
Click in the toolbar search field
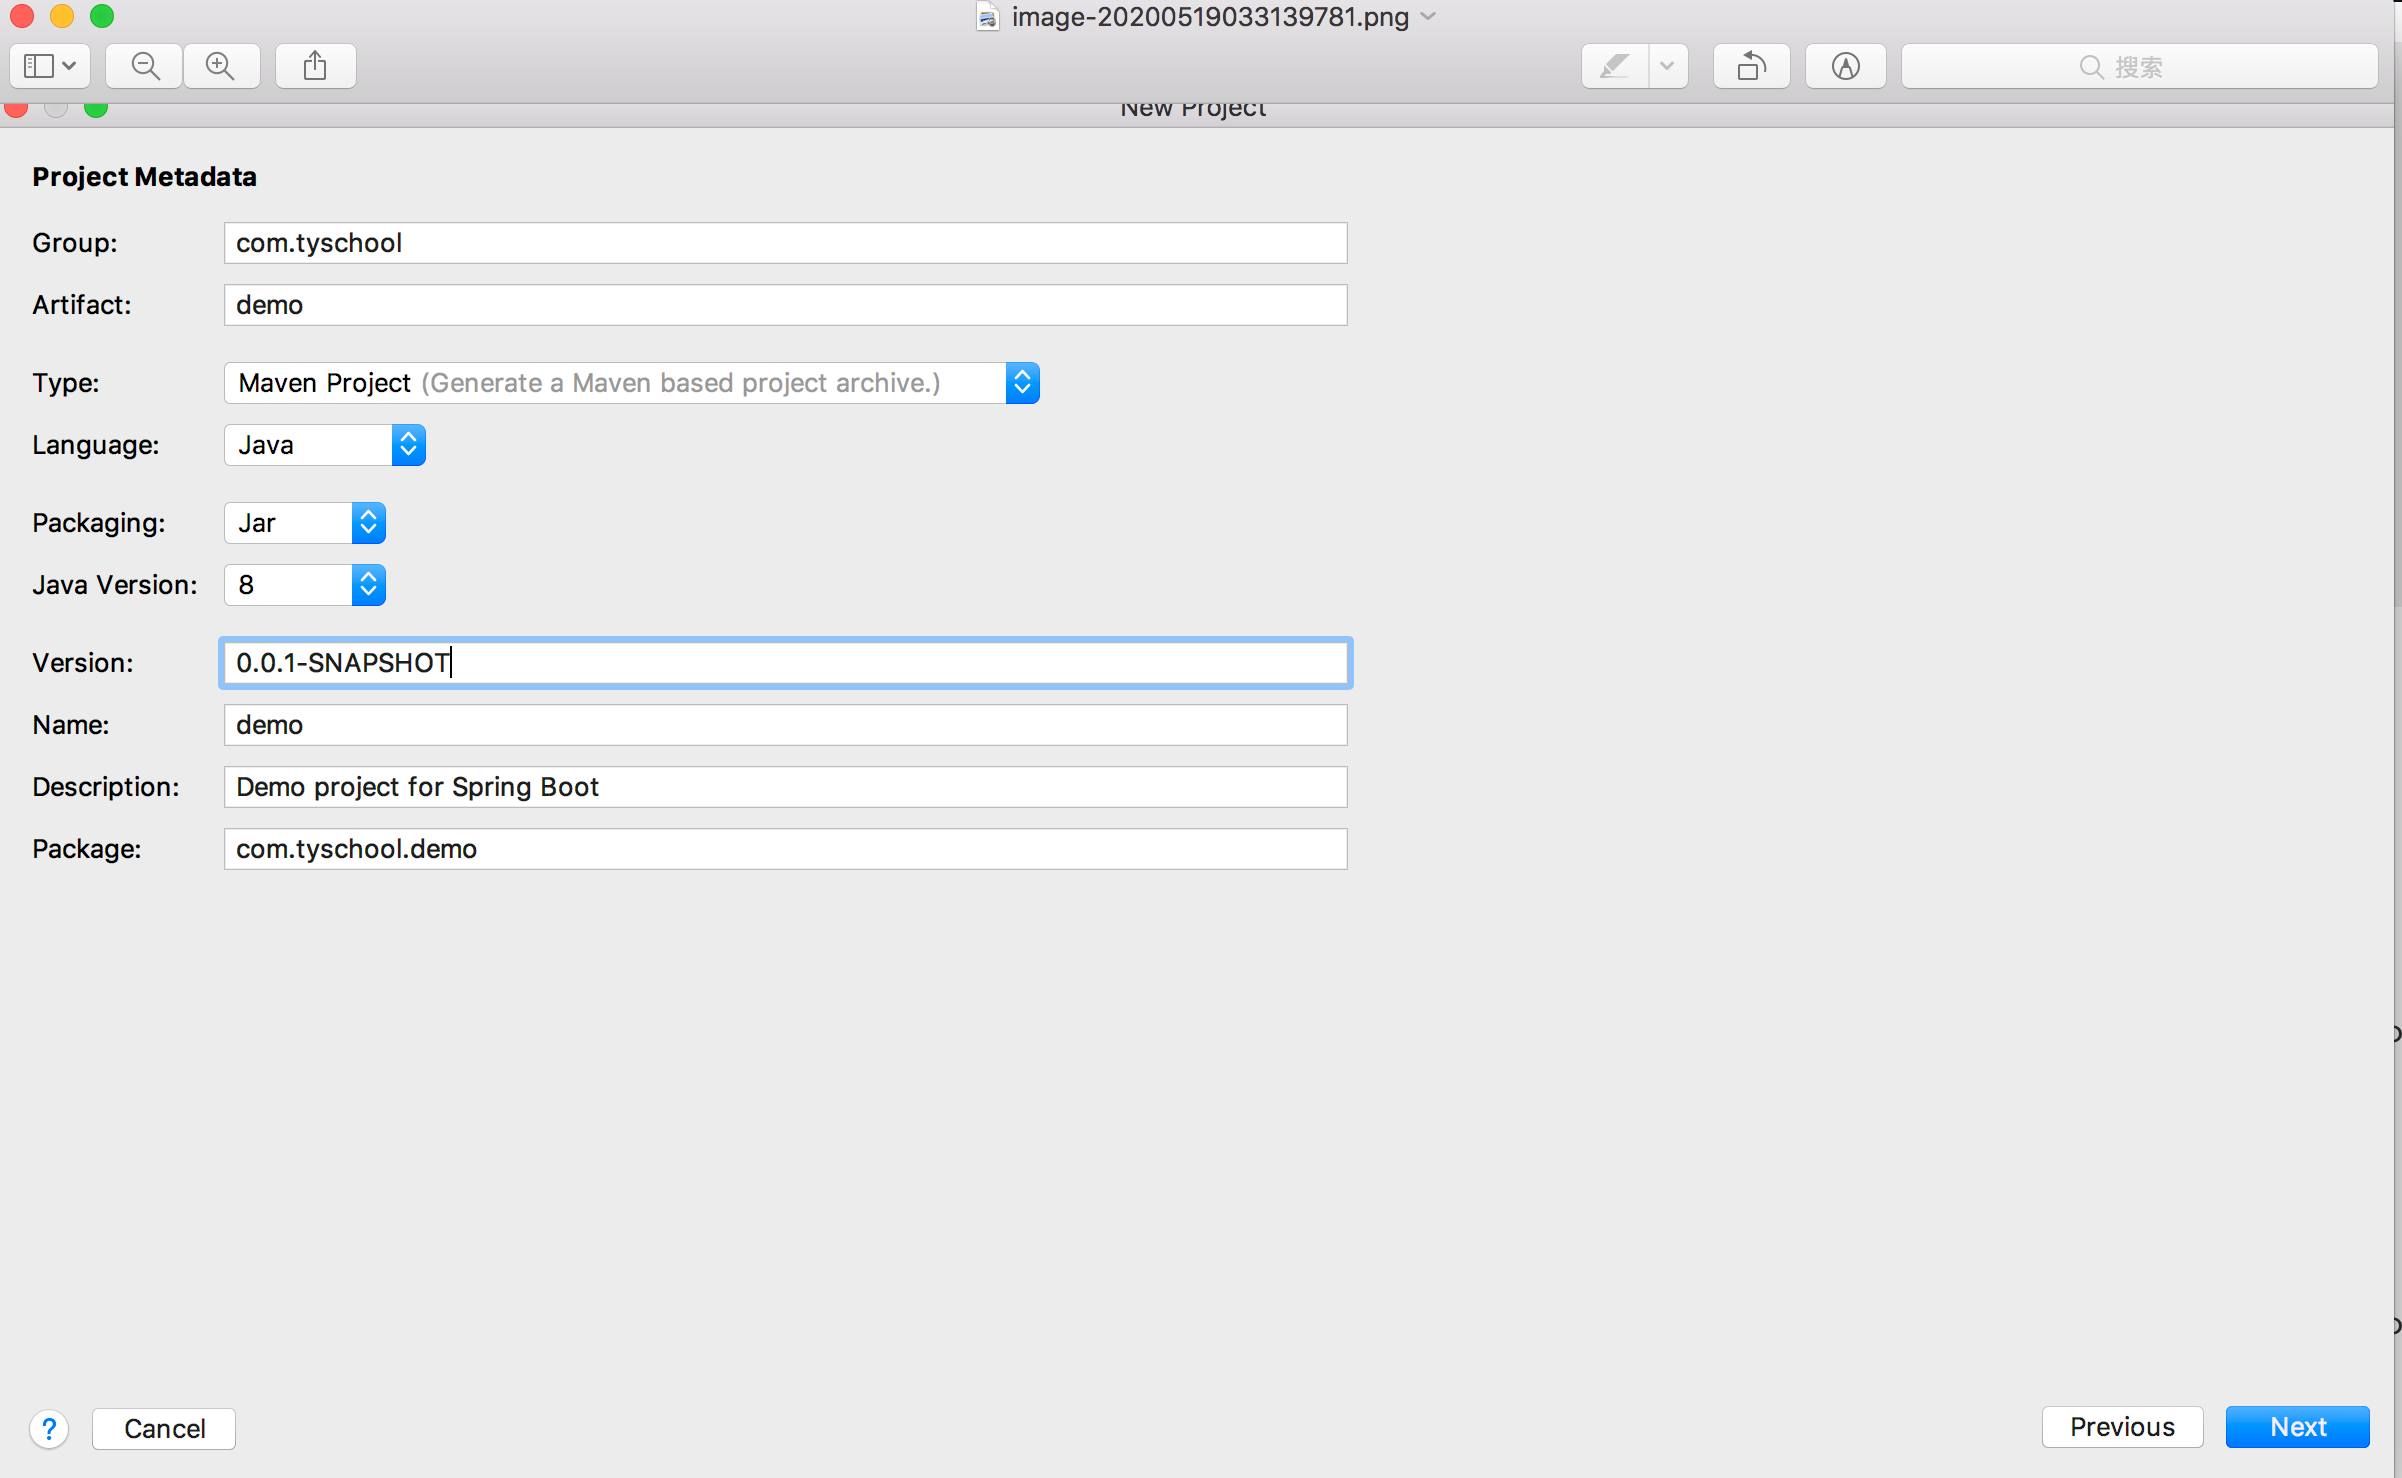[x=2139, y=67]
